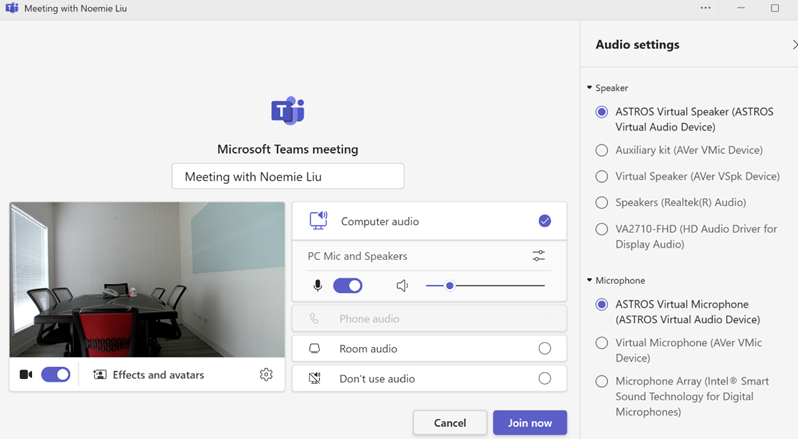Click the meeting name text field
798x439 pixels.
pyautogui.click(x=288, y=177)
